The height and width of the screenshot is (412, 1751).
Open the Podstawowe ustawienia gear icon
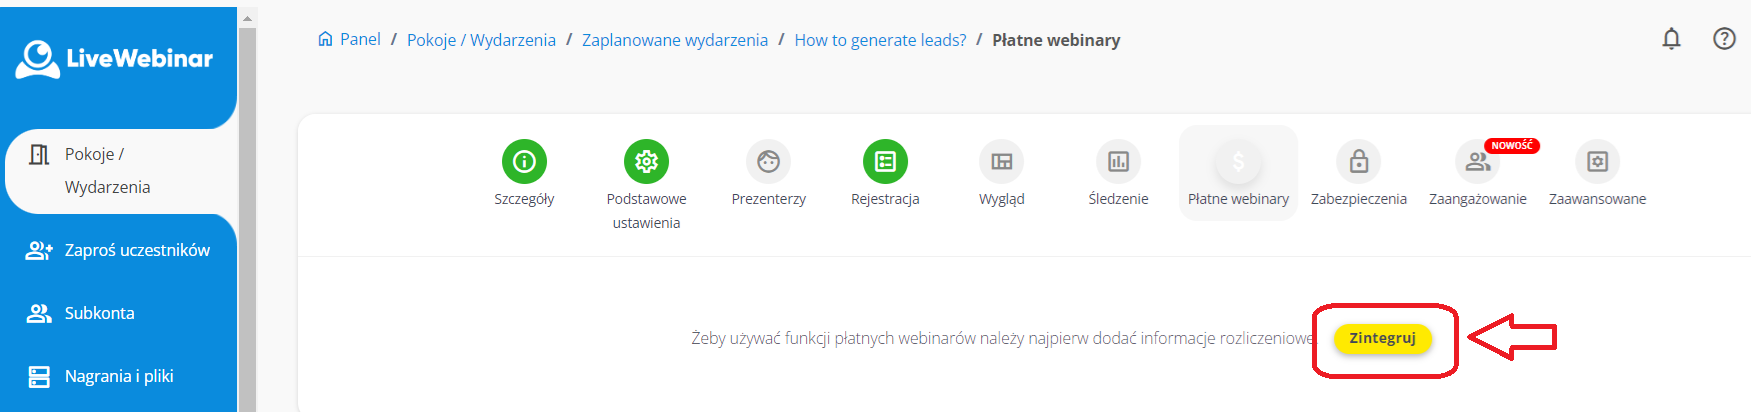646,161
